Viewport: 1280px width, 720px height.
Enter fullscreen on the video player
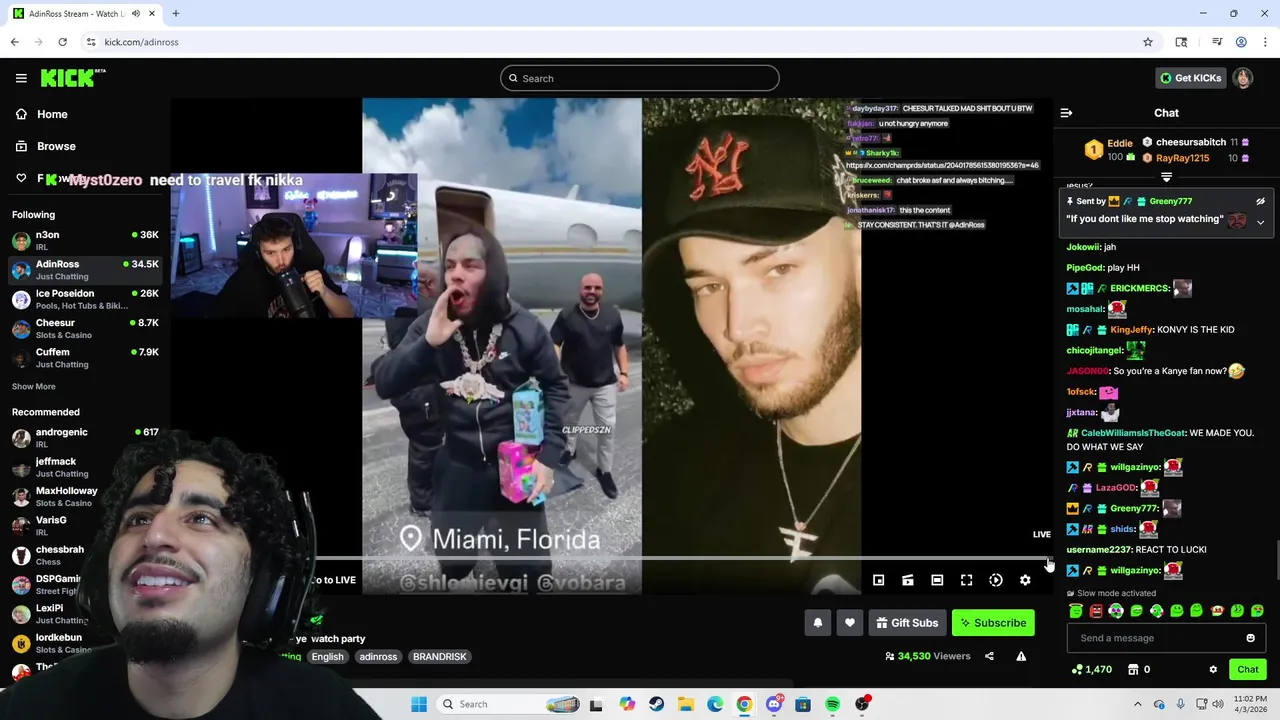point(966,580)
